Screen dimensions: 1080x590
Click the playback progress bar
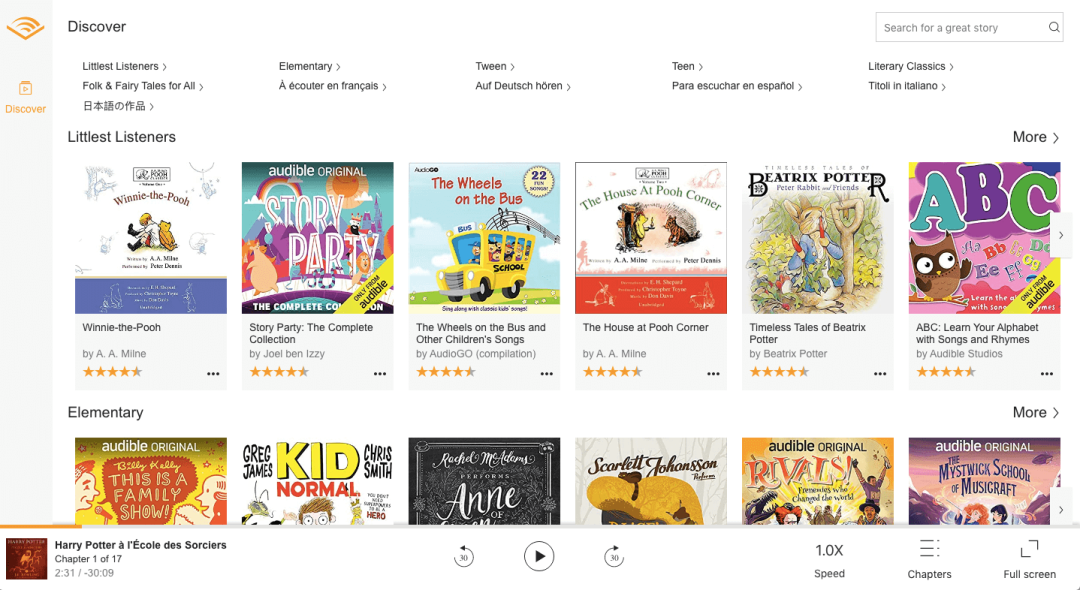(540, 527)
